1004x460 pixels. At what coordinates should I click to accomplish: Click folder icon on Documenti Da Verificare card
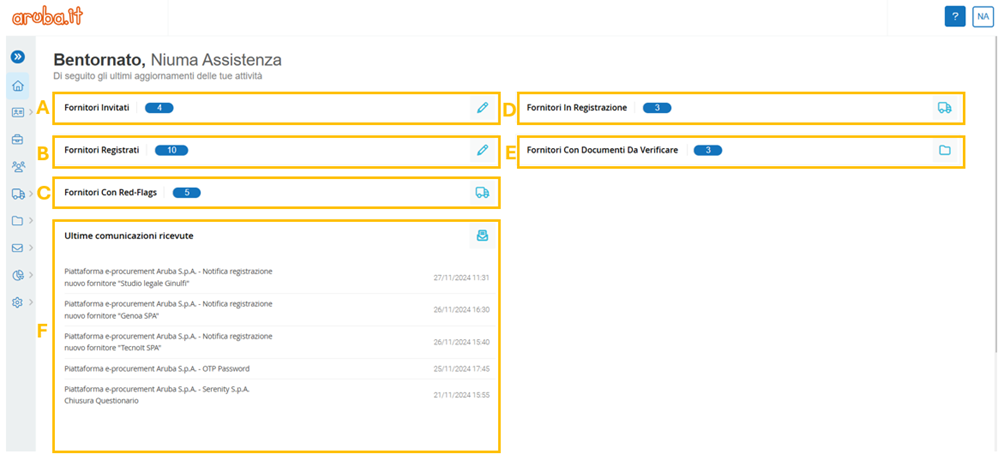tap(944, 151)
